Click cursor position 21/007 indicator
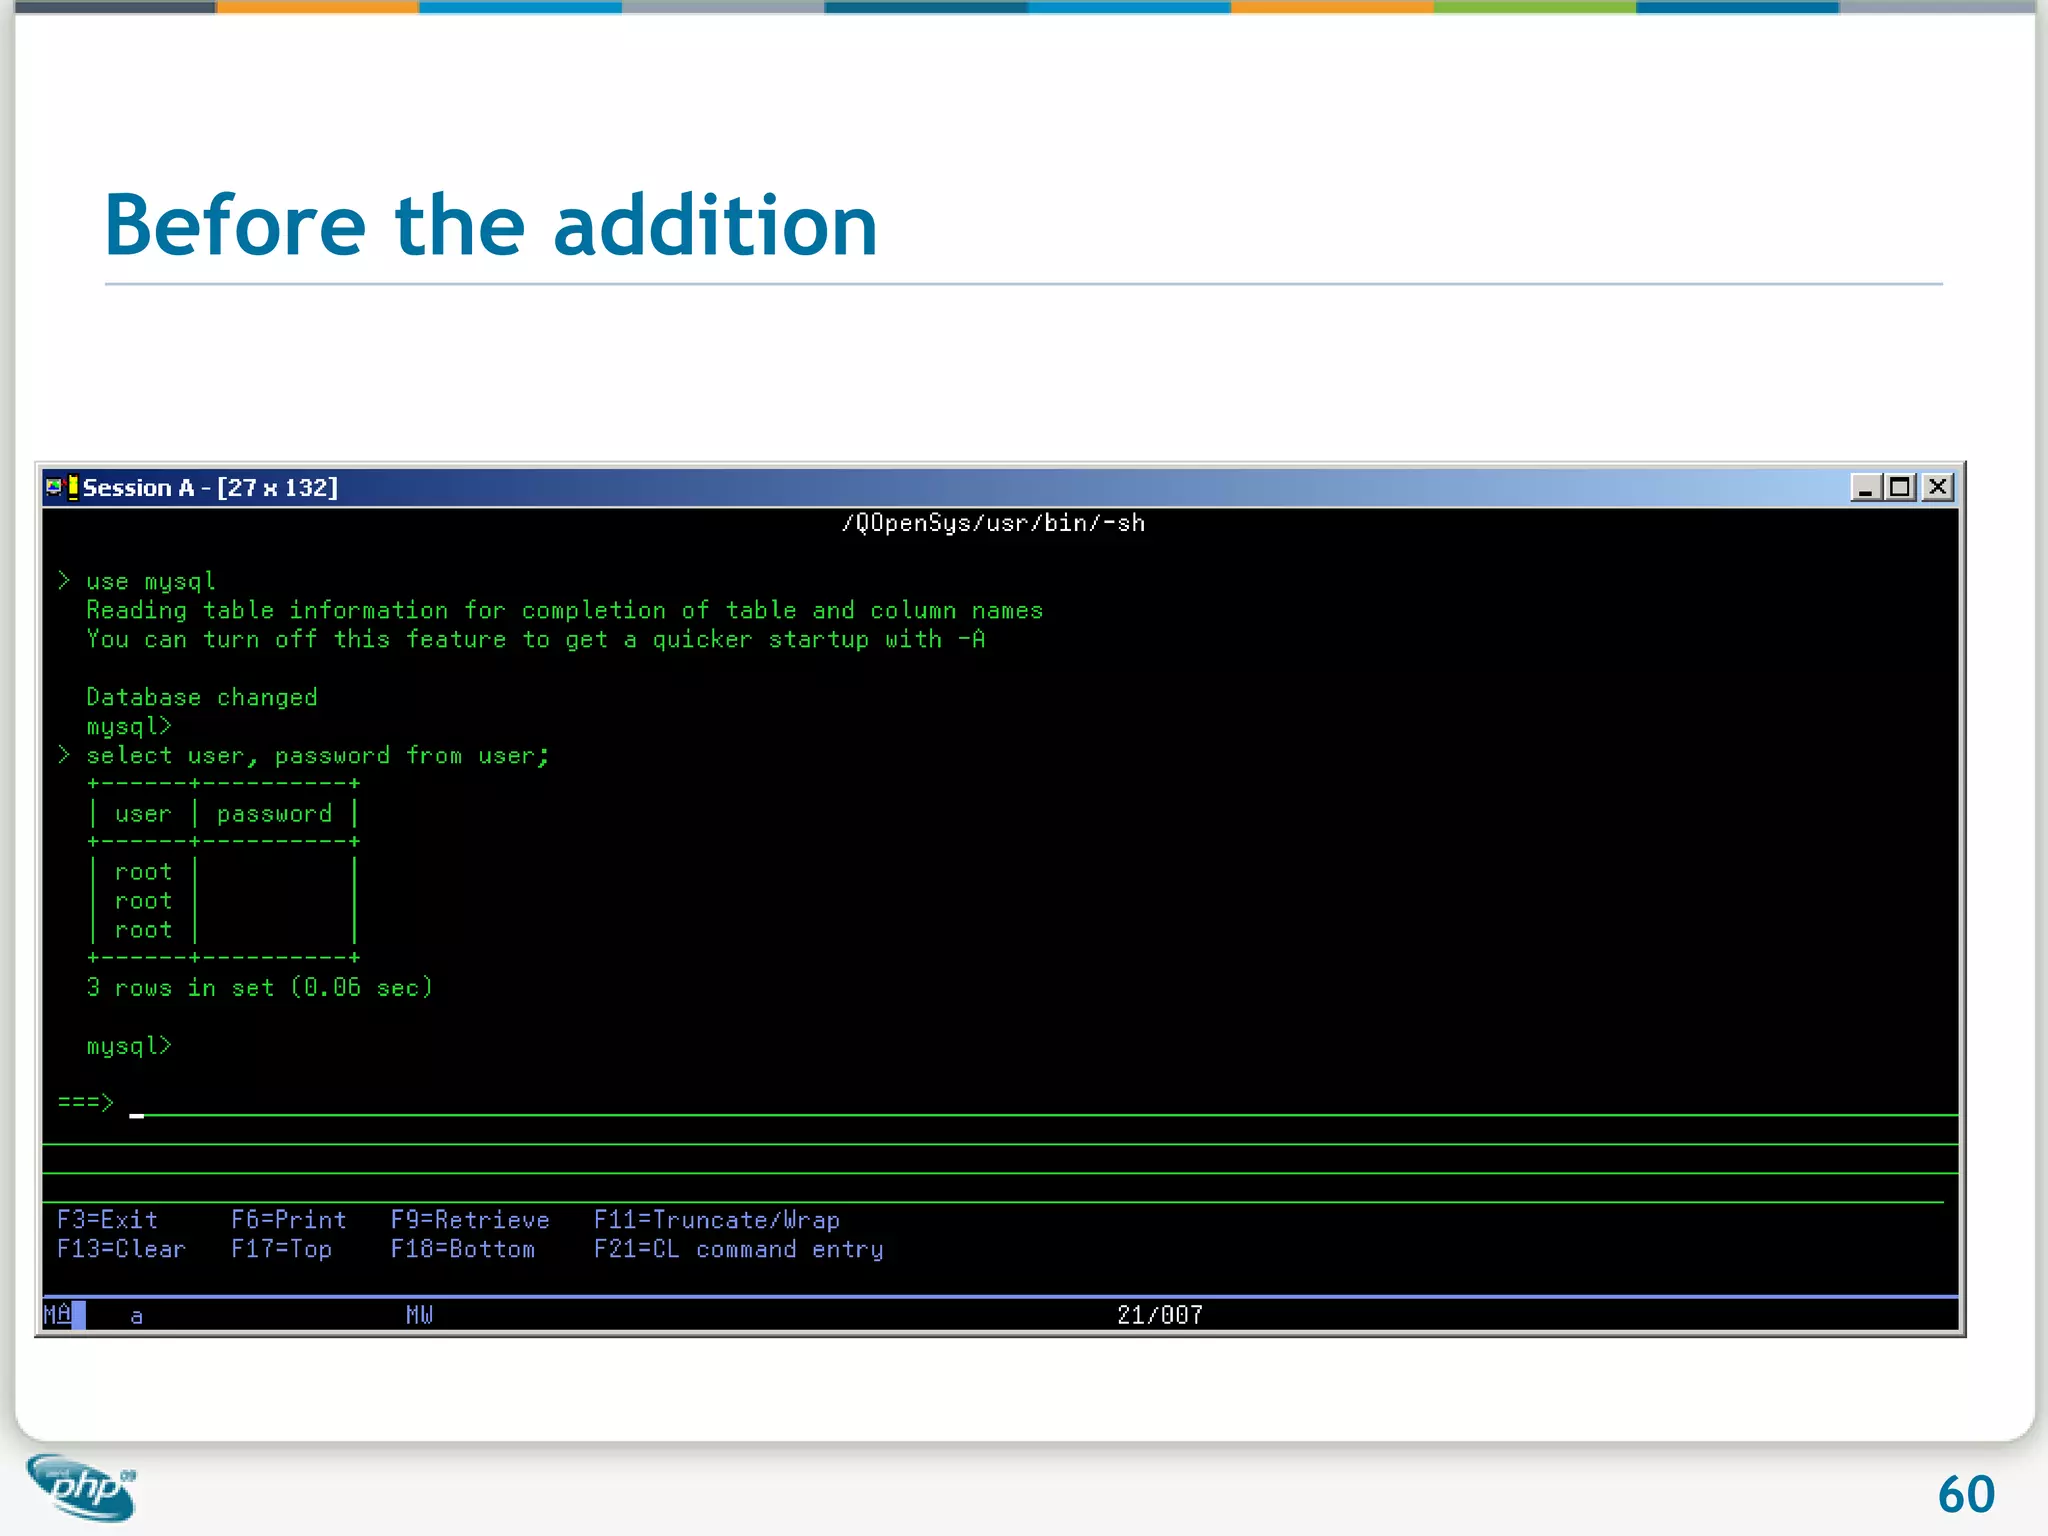The width and height of the screenshot is (2048, 1536). click(1159, 1315)
